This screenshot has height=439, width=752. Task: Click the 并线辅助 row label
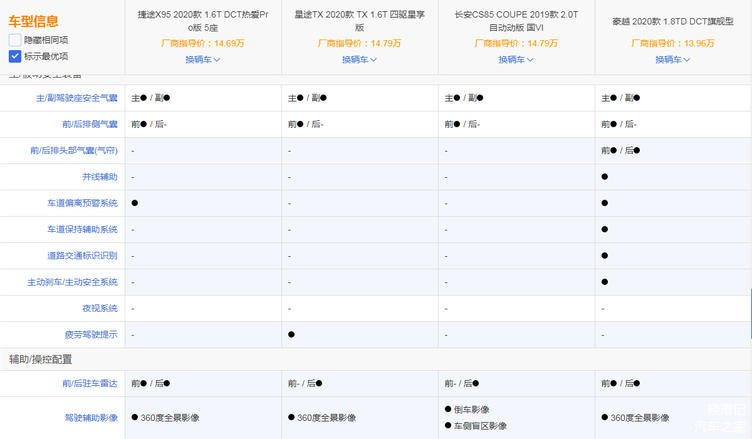[100, 177]
